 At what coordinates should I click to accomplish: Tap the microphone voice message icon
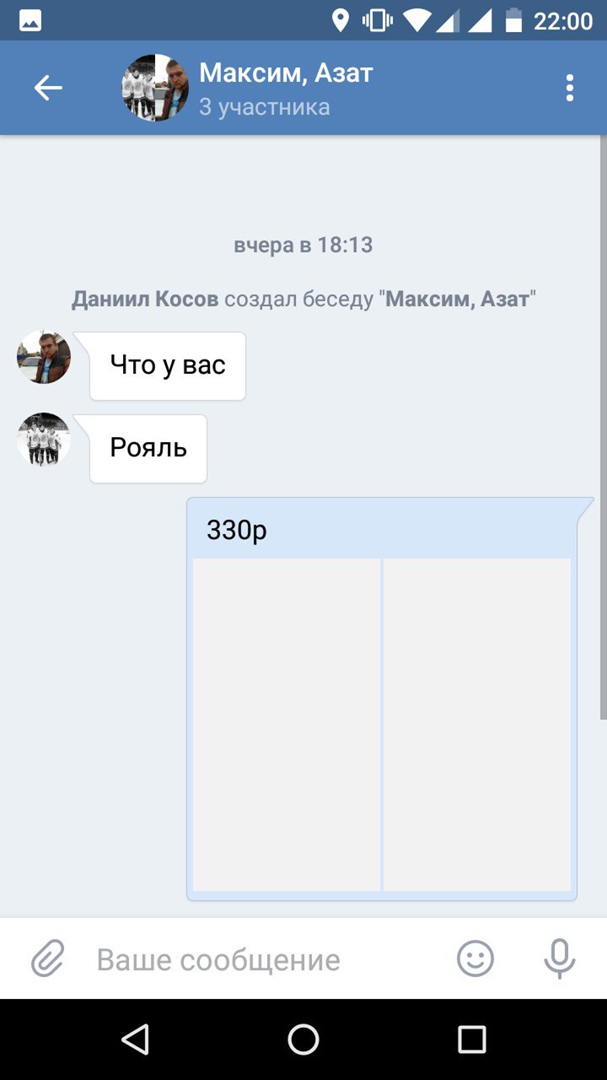[x=559, y=958]
